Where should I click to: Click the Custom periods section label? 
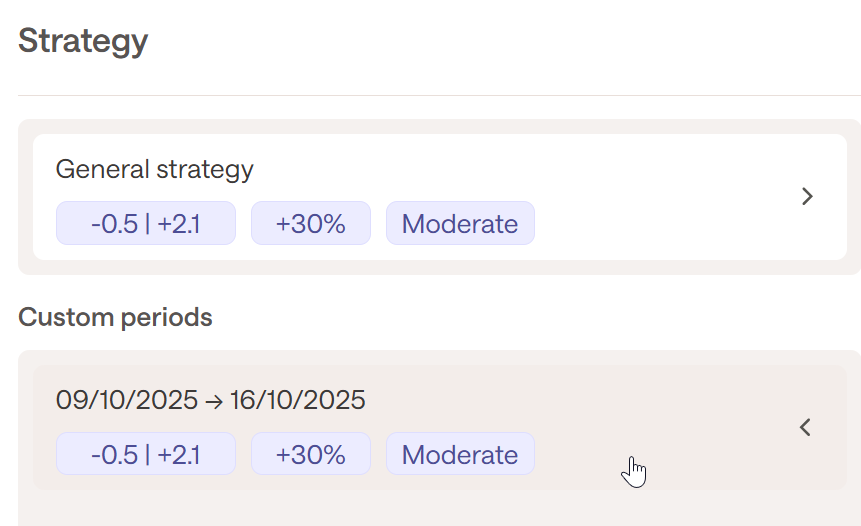click(115, 318)
